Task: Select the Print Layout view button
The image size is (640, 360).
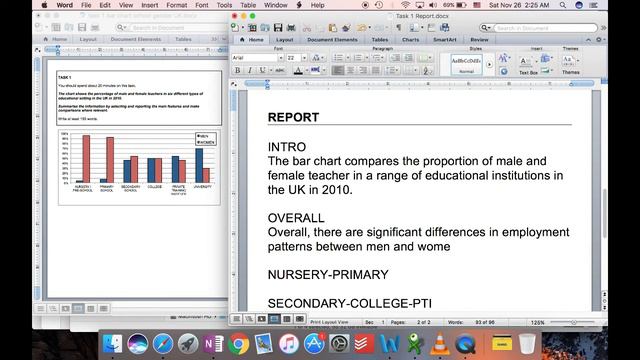Action: click(274, 319)
